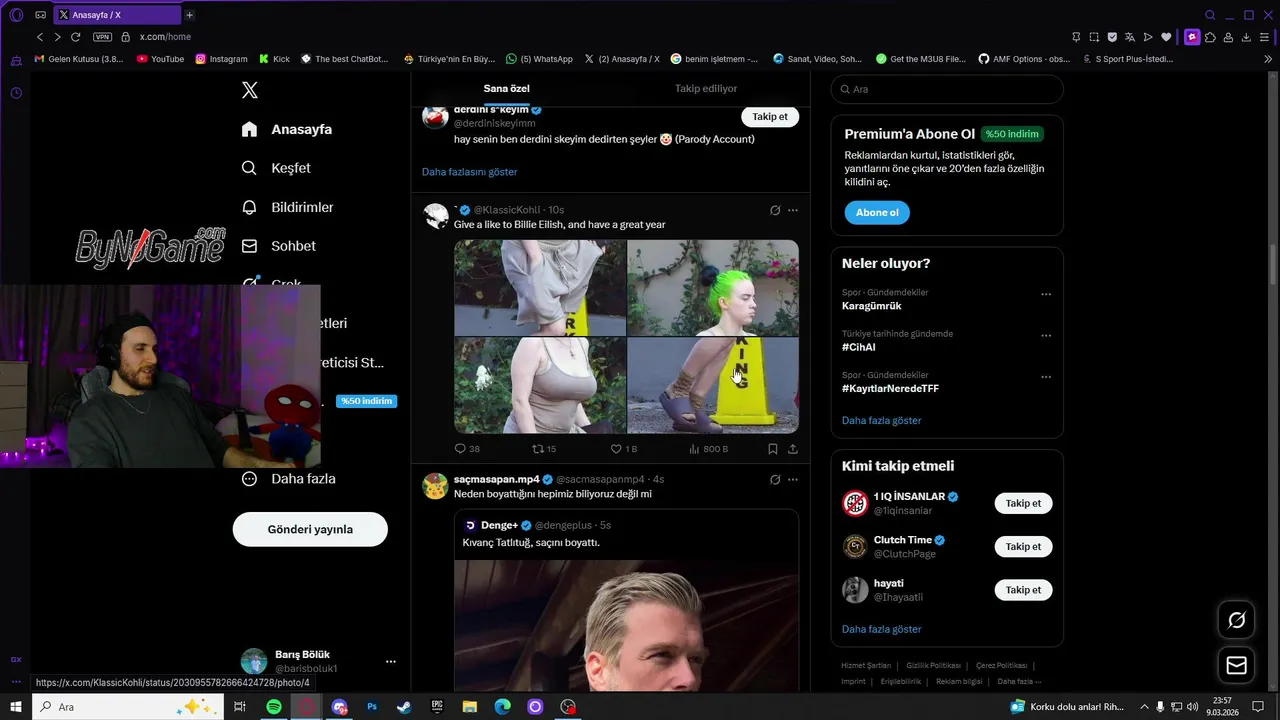Follow derdini s*keyim with Takip et
This screenshot has height=720, width=1280.
(770, 117)
